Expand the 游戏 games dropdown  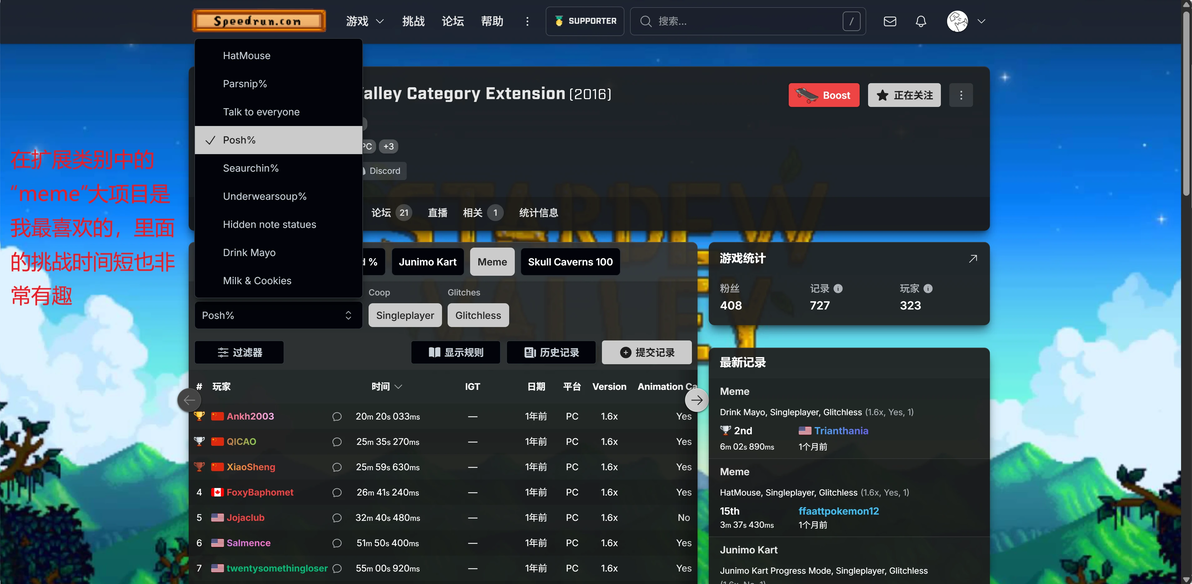click(365, 21)
